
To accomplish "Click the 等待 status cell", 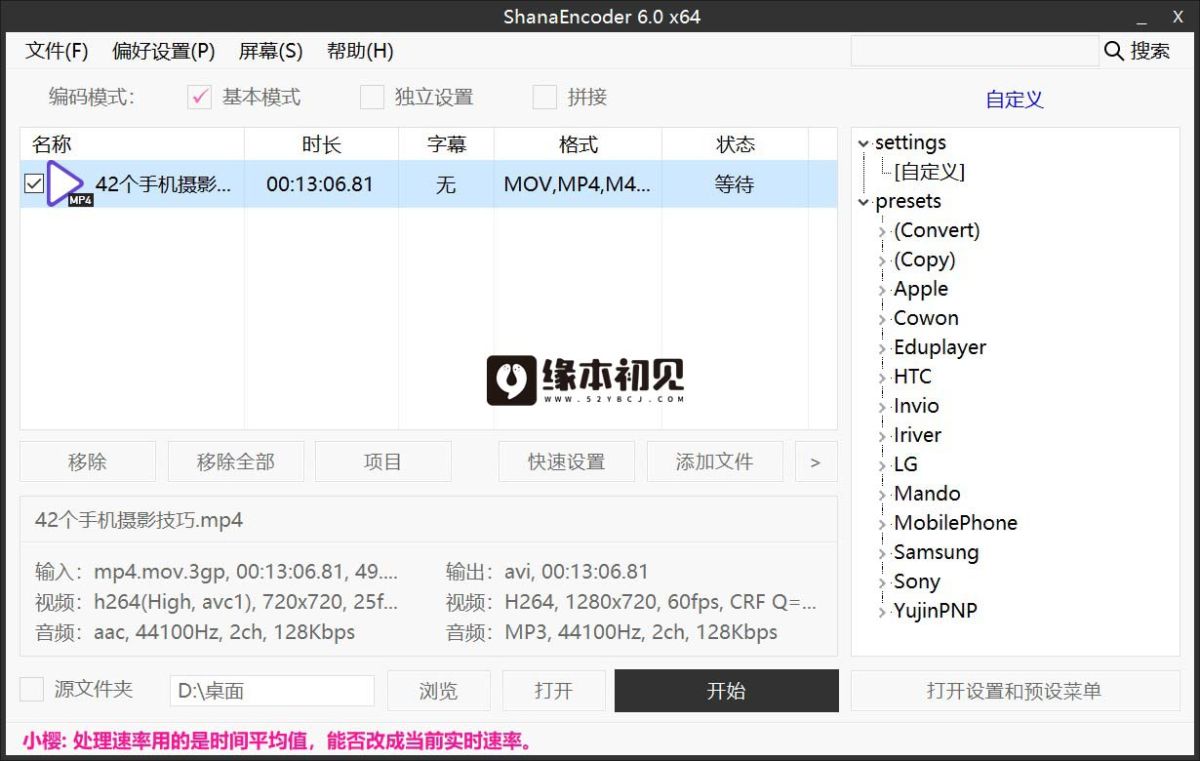I will click(734, 185).
